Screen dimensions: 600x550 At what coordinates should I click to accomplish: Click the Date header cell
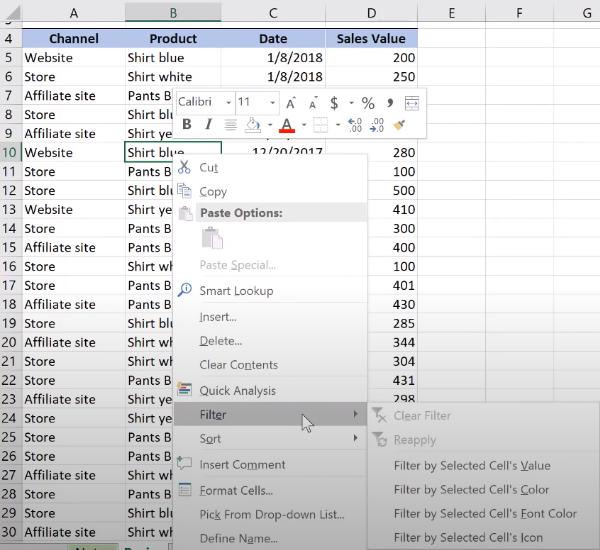pyautogui.click(x=273, y=39)
